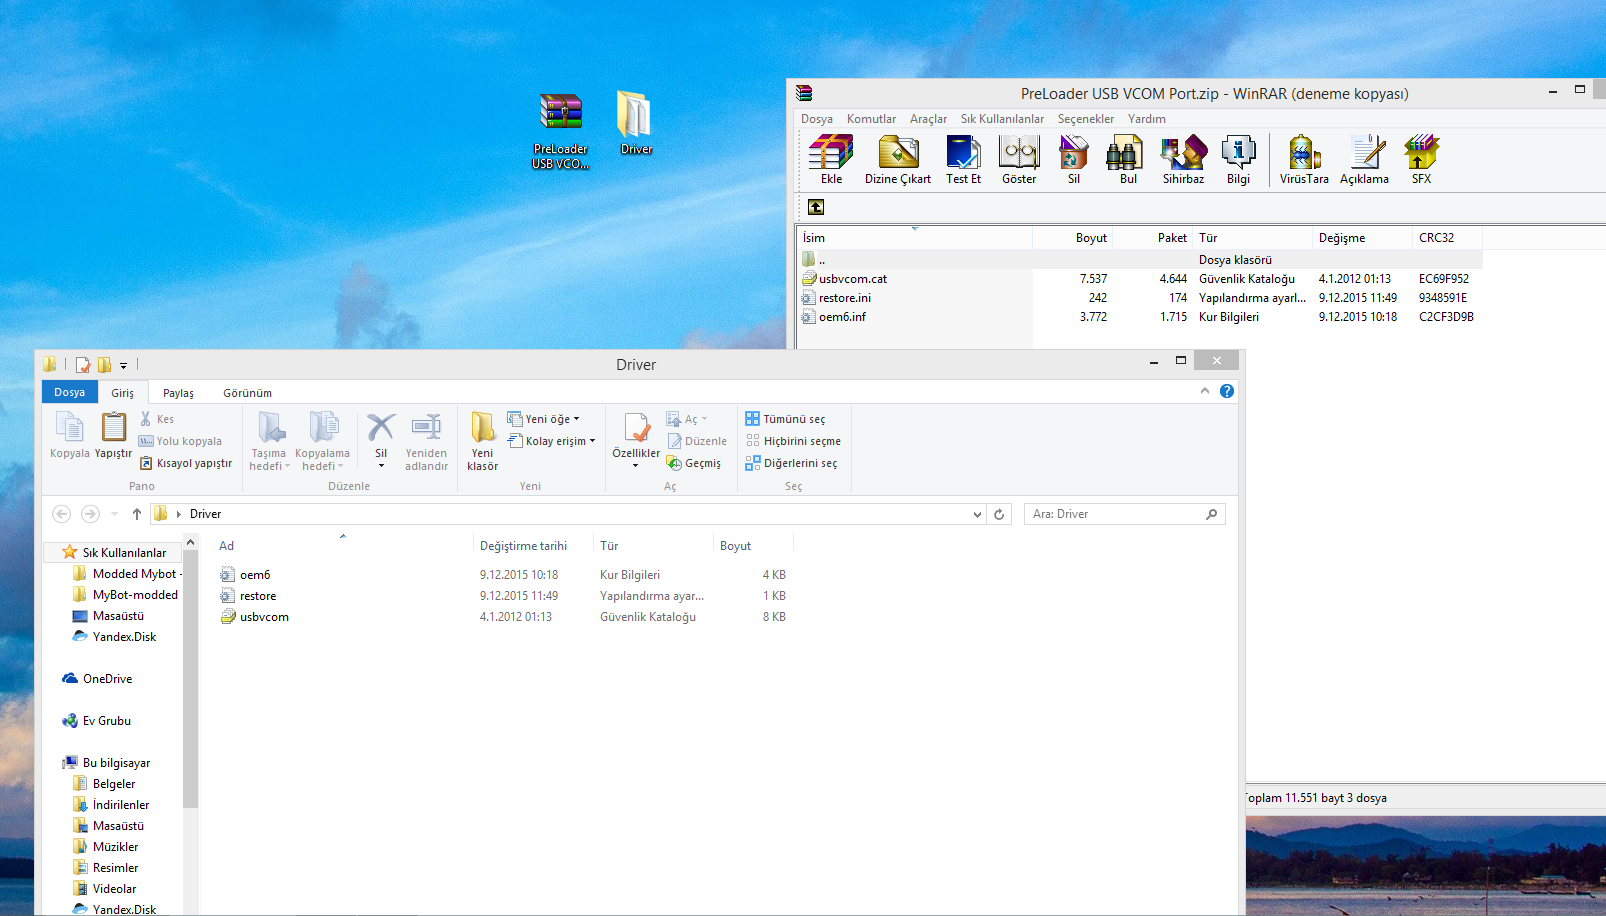Image resolution: width=1606 pixels, height=916 pixels.
Task: Click Tümünü seç in the ribbon
Action: 786,419
